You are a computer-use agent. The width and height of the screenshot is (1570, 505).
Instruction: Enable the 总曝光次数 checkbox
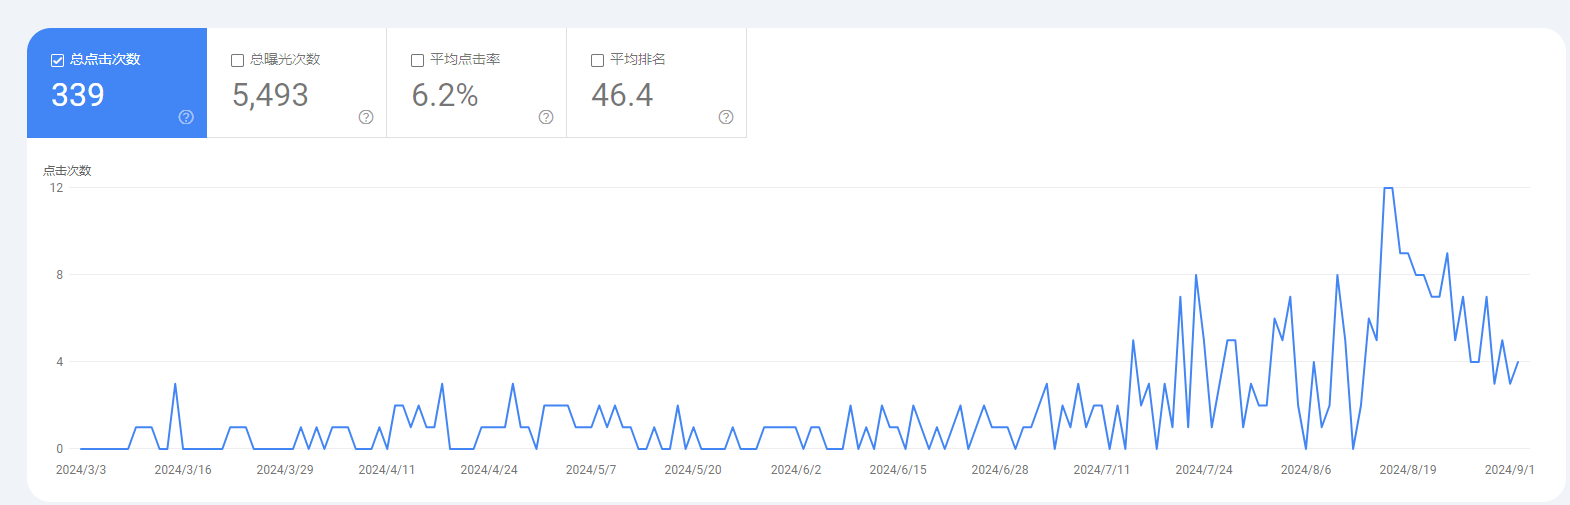[237, 60]
